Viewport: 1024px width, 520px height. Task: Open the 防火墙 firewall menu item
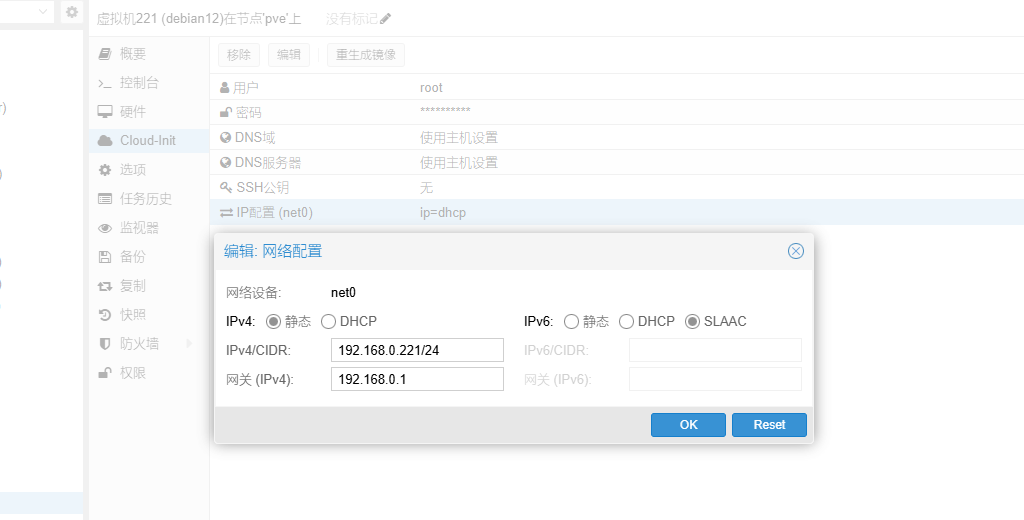[x=149, y=344]
